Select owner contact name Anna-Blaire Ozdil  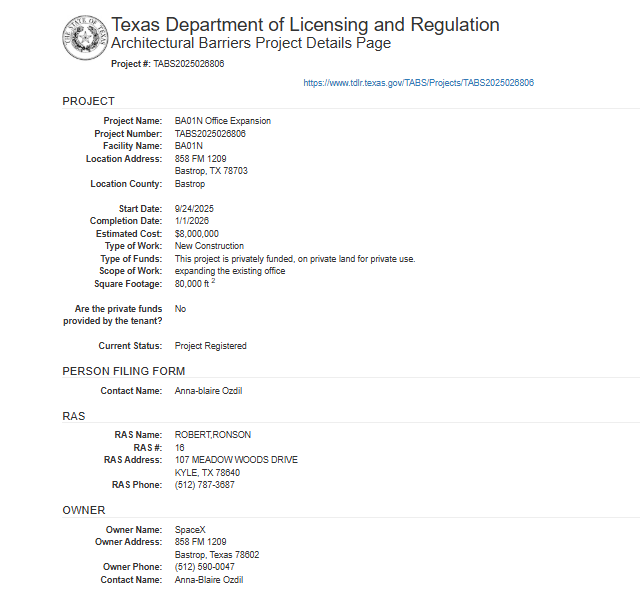(209, 580)
